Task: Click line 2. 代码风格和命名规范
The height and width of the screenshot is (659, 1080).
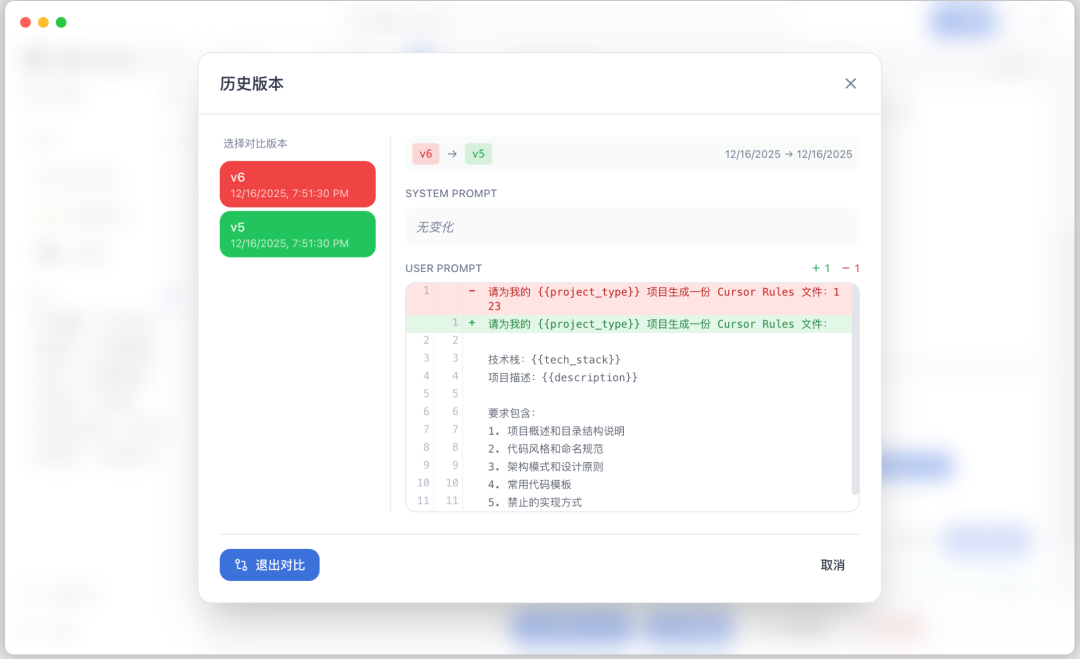Action: (546, 449)
